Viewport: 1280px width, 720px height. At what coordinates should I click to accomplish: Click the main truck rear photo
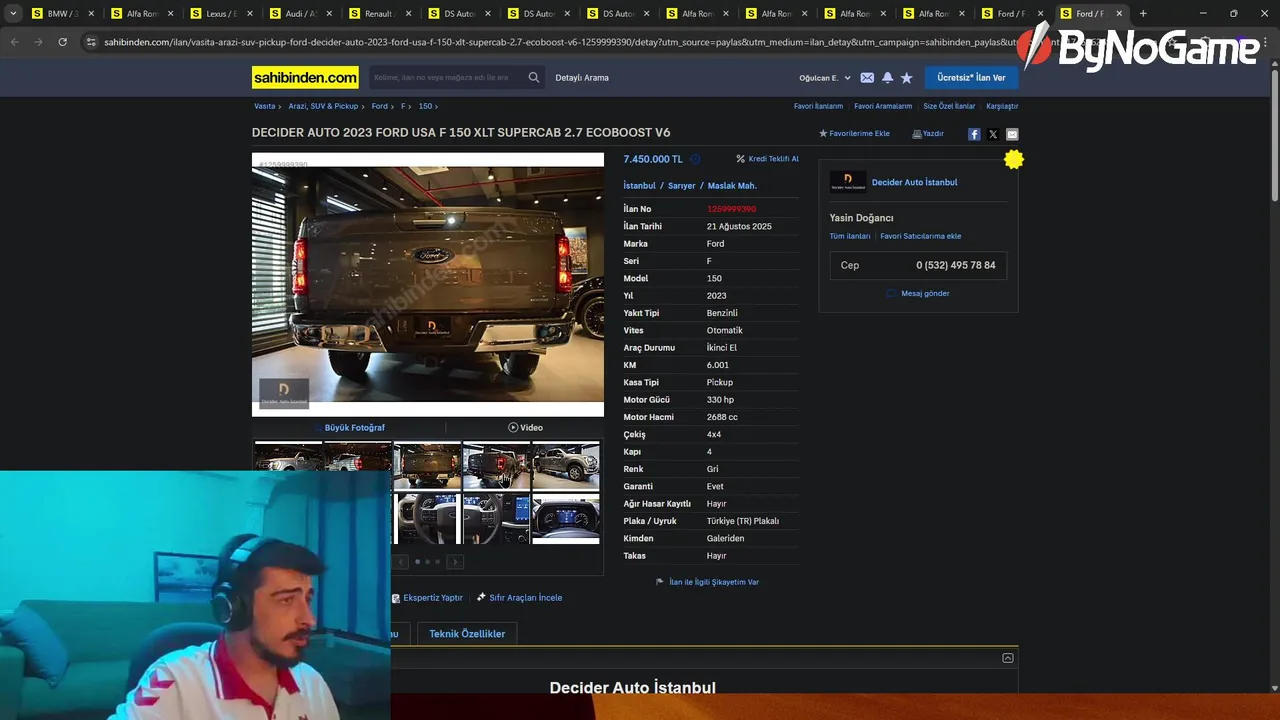(x=428, y=284)
